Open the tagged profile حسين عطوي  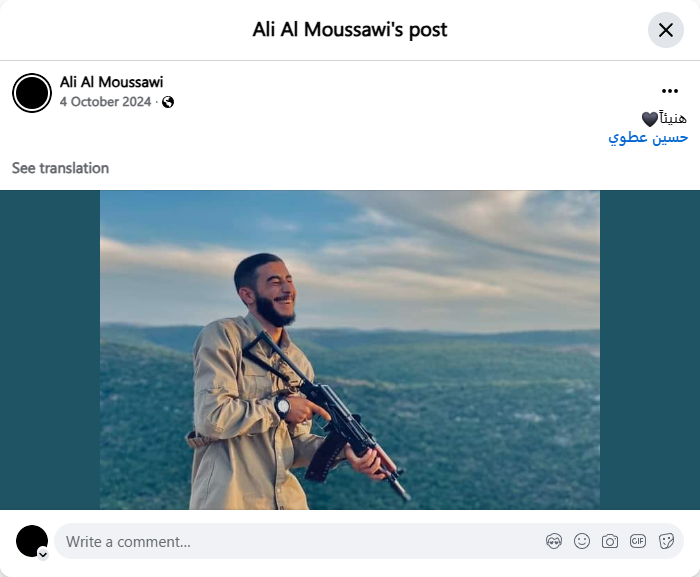pos(648,137)
